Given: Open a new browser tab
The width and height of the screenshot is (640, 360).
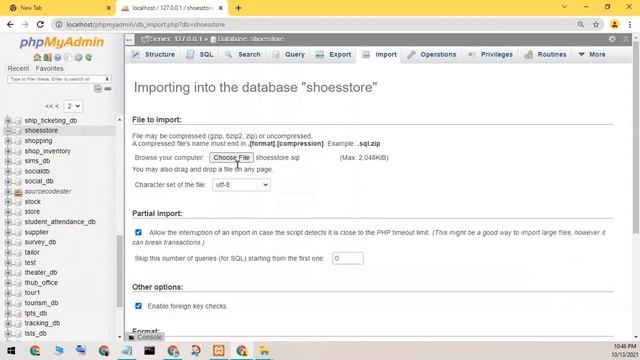Looking at the screenshot, I should click(238, 8).
